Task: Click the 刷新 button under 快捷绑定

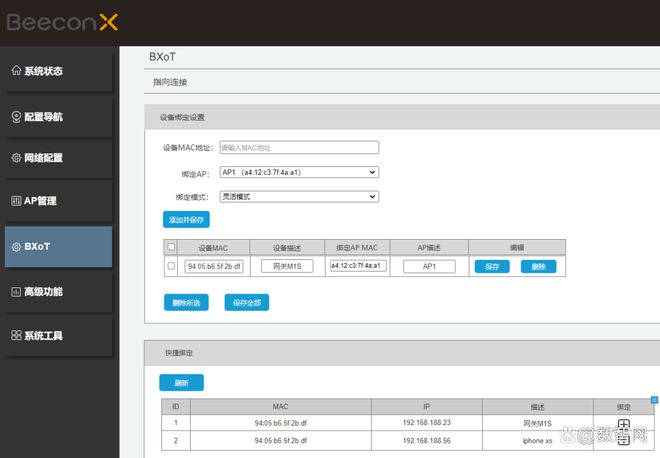Action: coord(181,383)
